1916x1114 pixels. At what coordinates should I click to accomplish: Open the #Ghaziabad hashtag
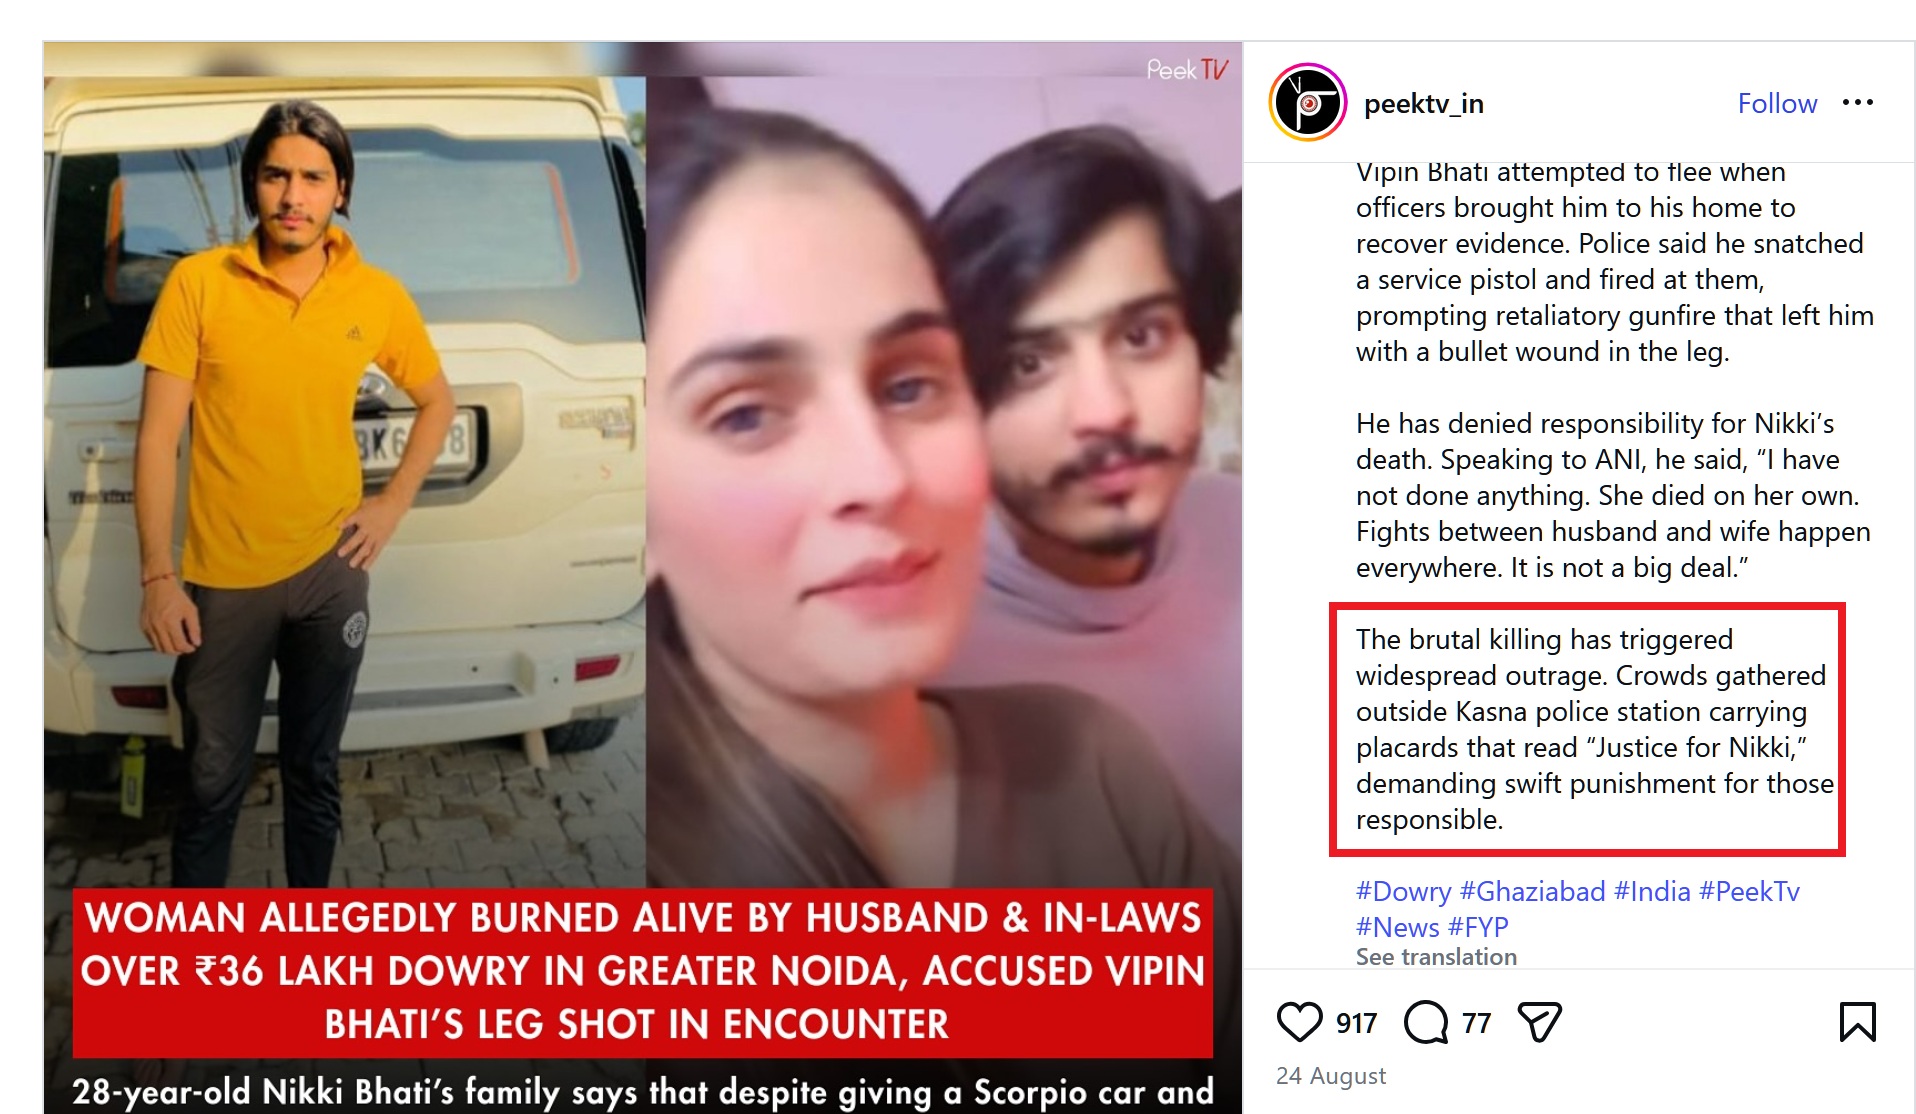coord(1532,891)
